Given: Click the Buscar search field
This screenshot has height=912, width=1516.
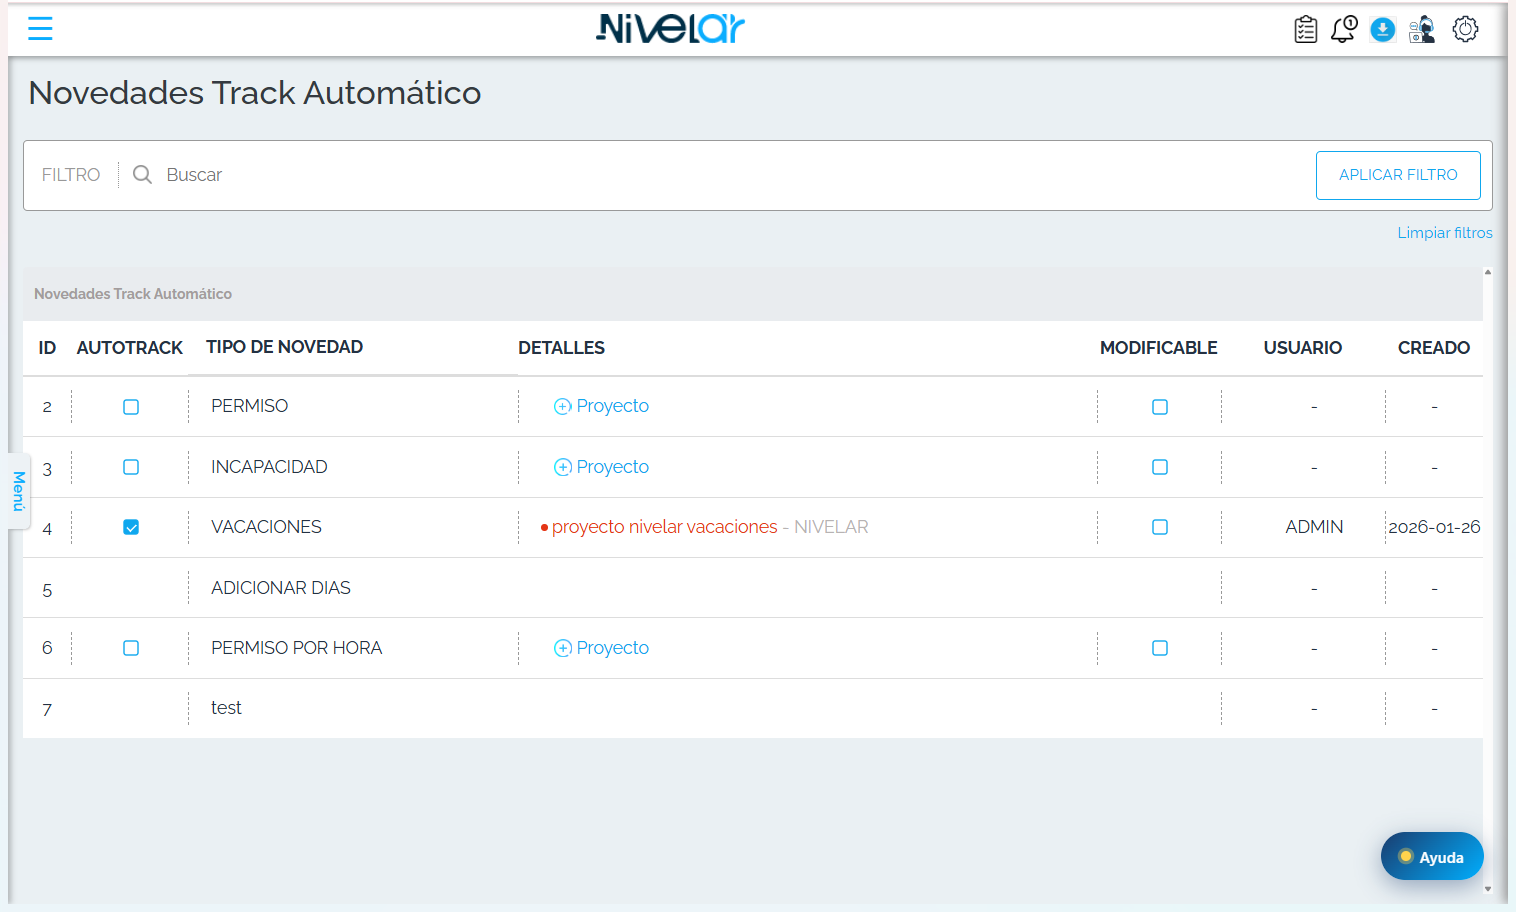Looking at the screenshot, I should 735,175.
